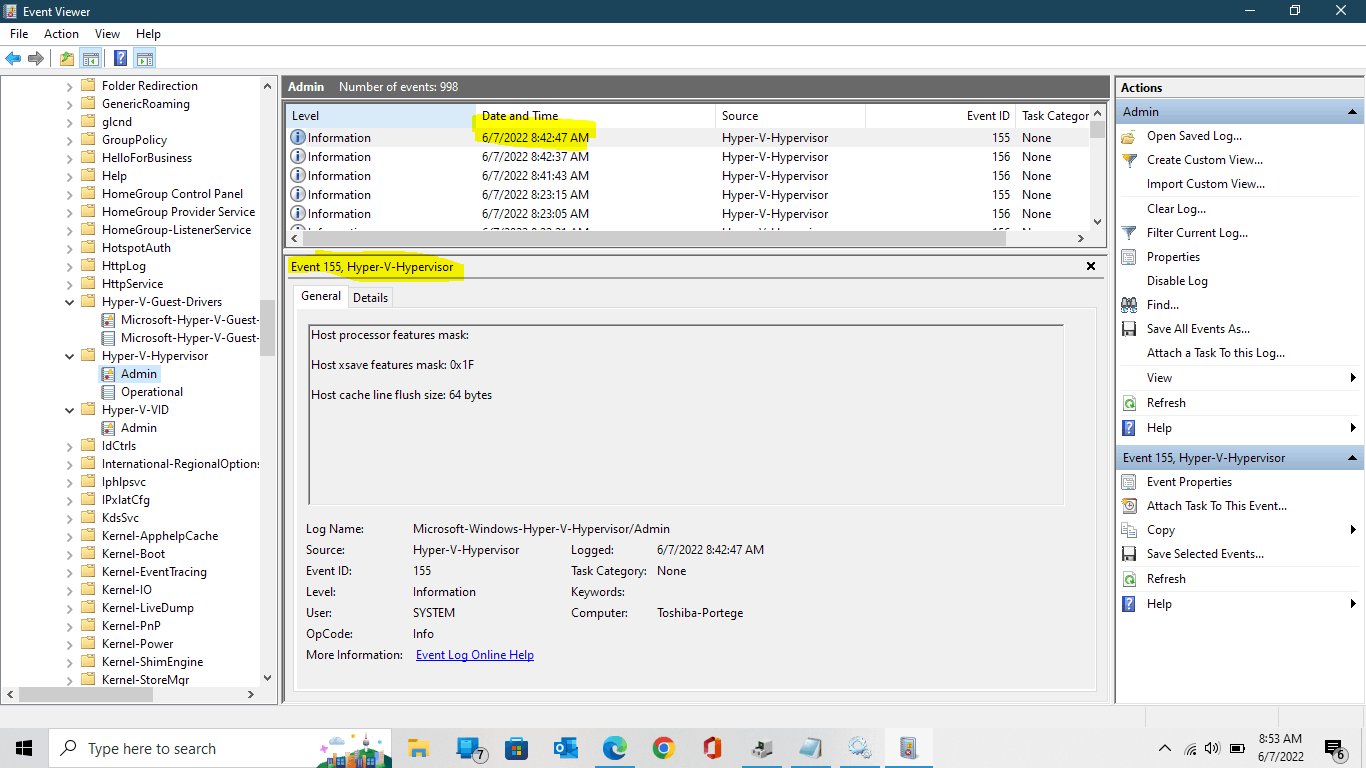Click the volume speaker tray icon
This screenshot has height=768, width=1366.
pos(1212,748)
